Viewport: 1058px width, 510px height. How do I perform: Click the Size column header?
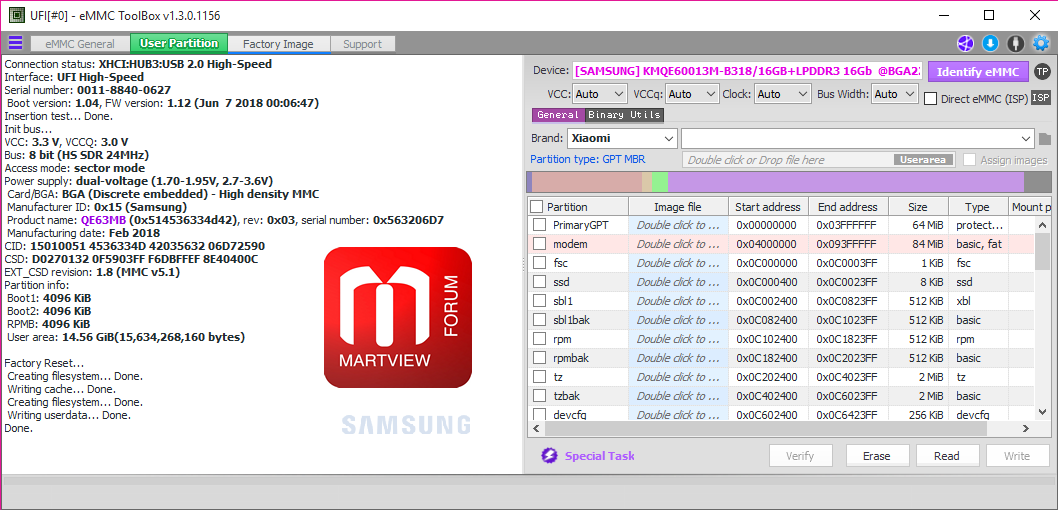(x=918, y=206)
